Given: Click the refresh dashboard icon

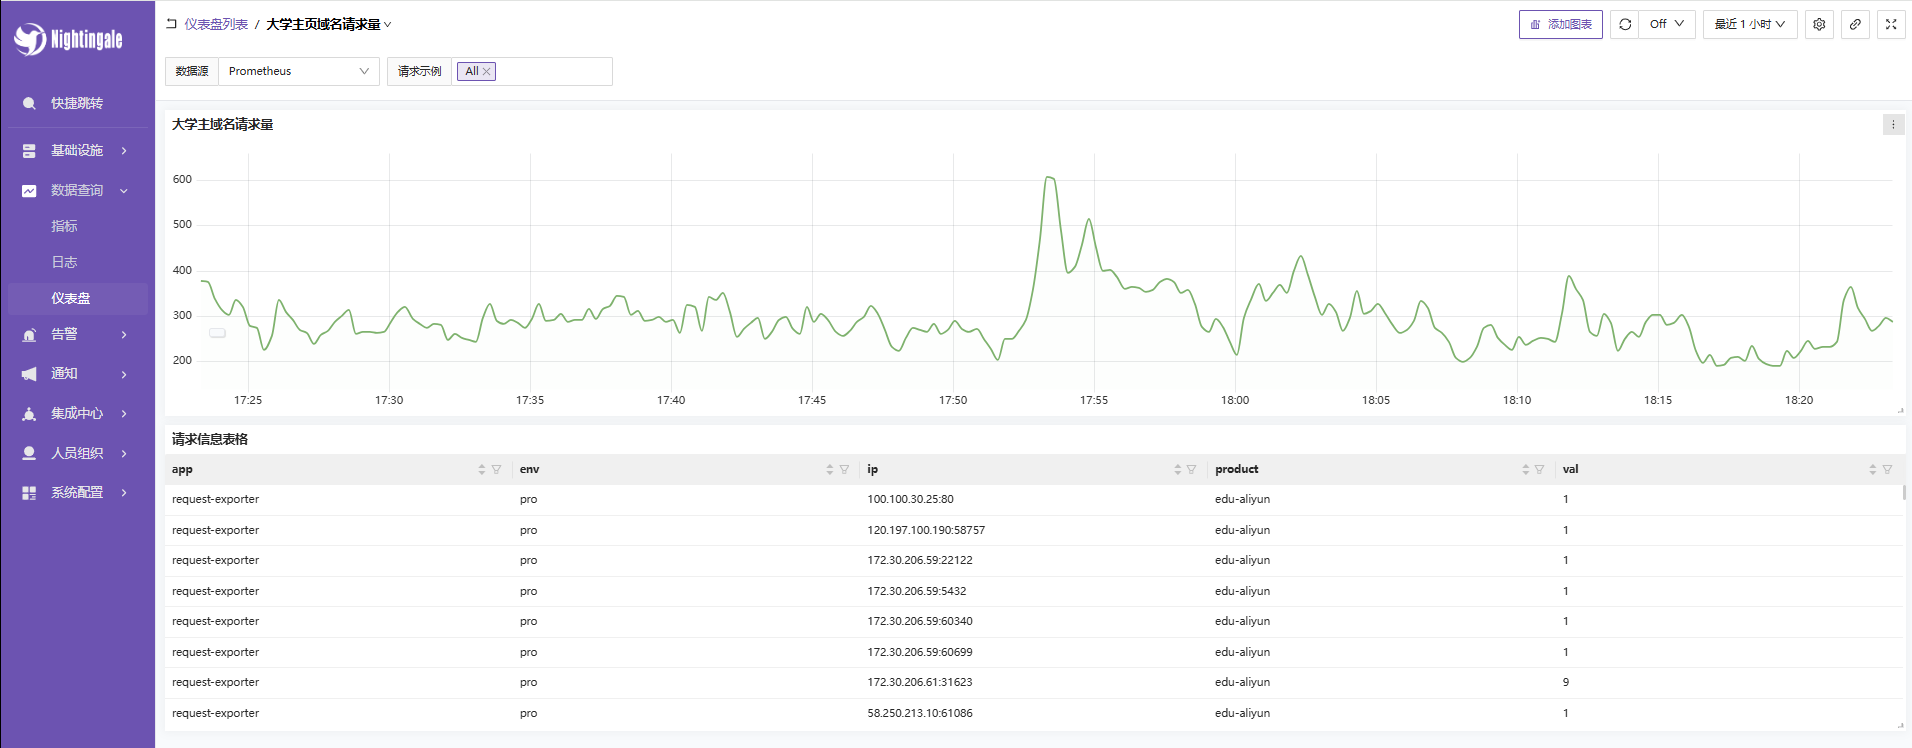Looking at the screenshot, I should [x=1625, y=25].
